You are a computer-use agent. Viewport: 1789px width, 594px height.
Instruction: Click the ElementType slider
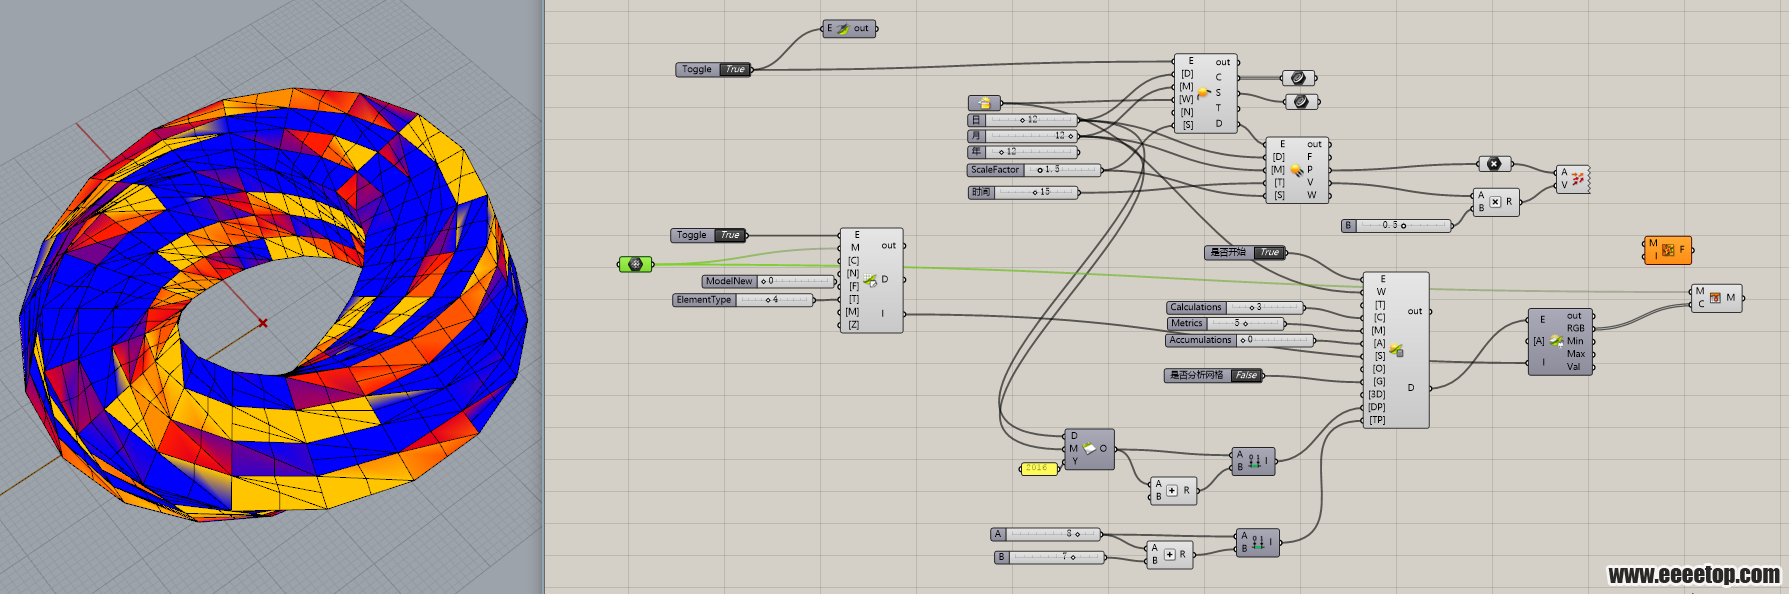coord(742,300)
